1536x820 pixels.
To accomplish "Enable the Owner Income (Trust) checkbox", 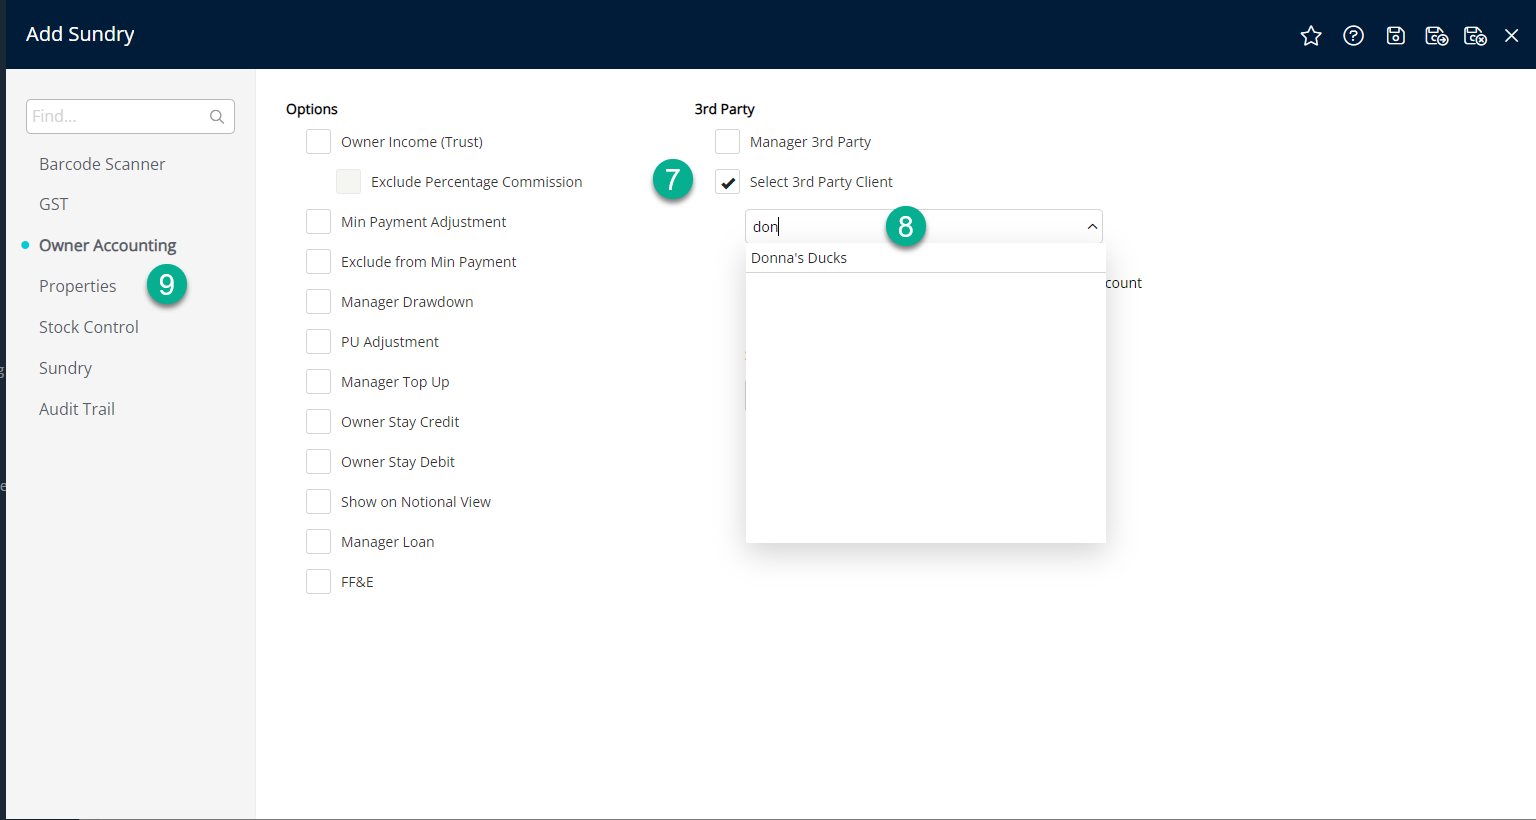I will (x=319, y=142).
